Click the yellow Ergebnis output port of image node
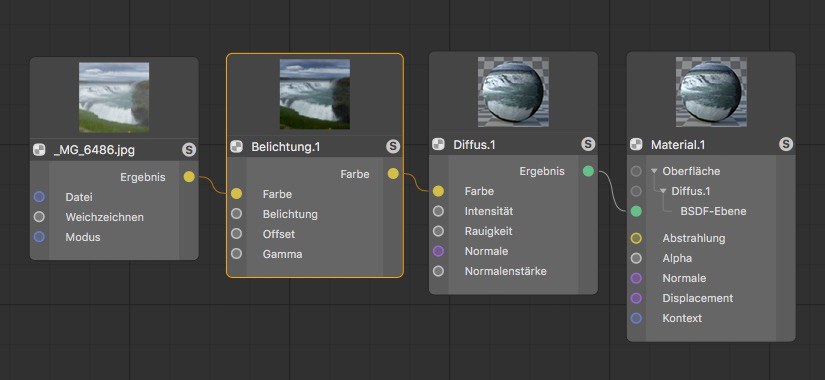 [189, 177]
